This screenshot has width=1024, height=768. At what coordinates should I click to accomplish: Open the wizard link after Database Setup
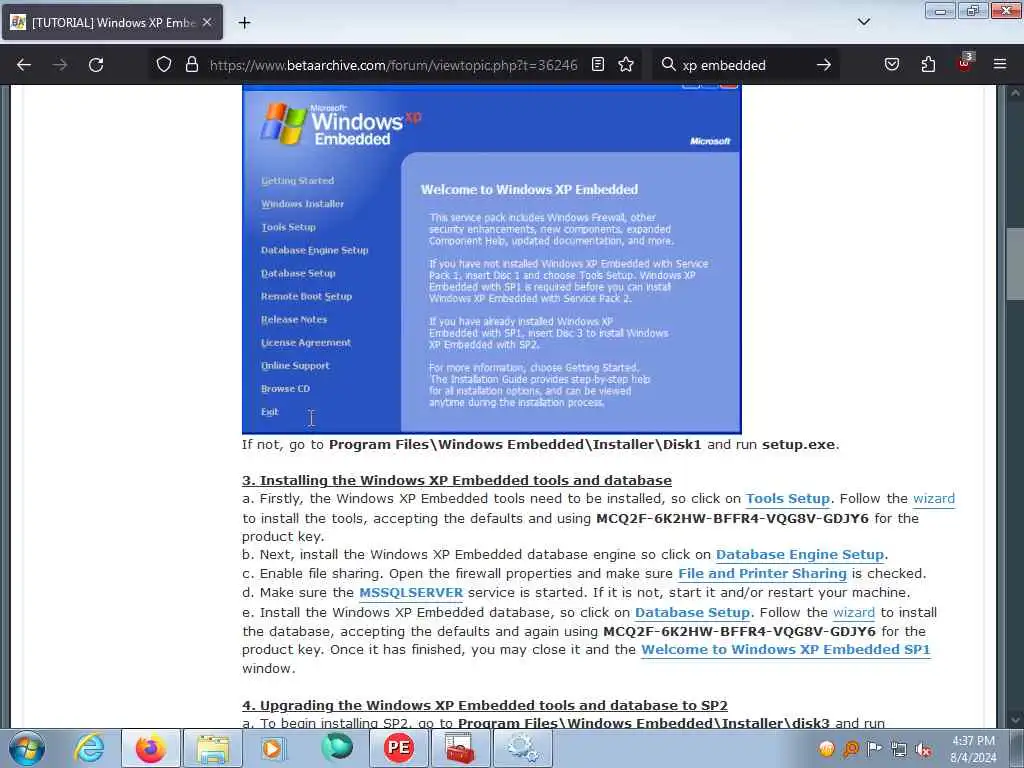[854, 613]
